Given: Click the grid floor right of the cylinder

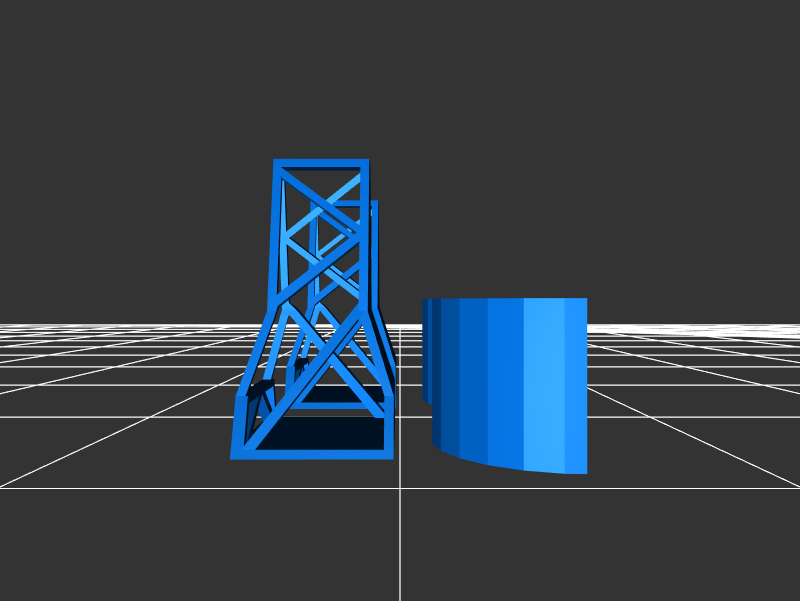Looking at the screenshot, I should click(x=680, y=400).
